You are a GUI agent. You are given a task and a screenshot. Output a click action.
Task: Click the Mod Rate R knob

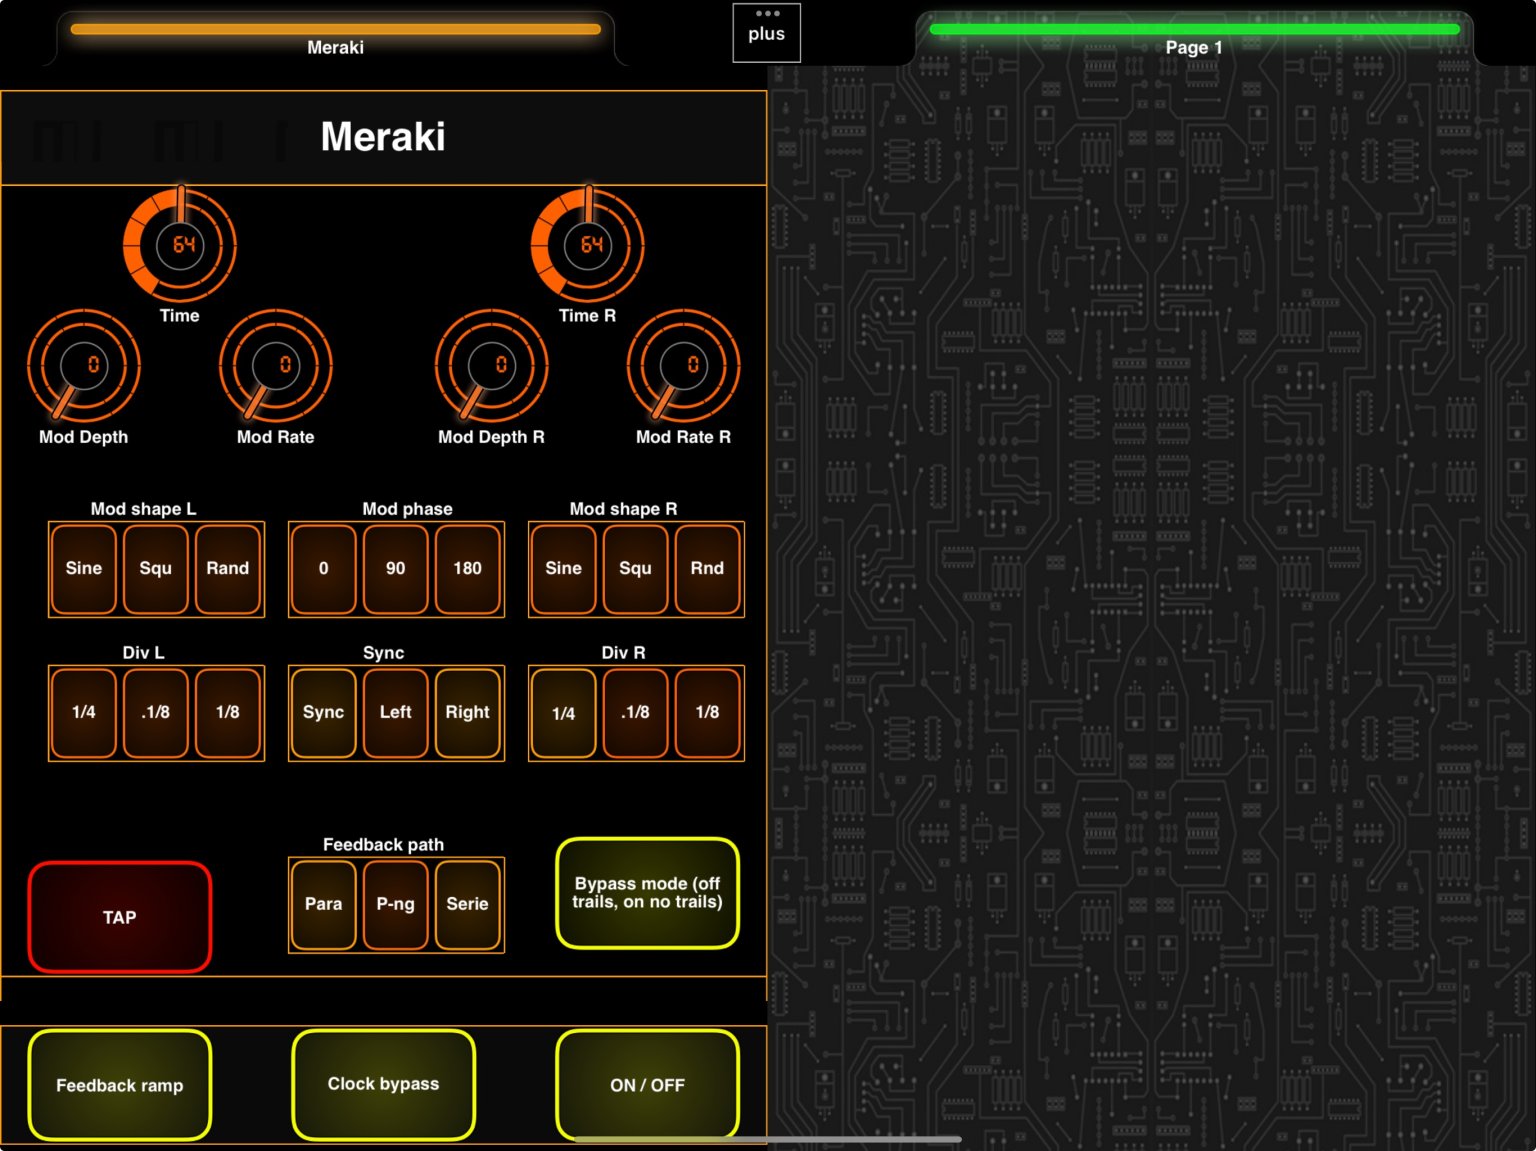[684, 366]
